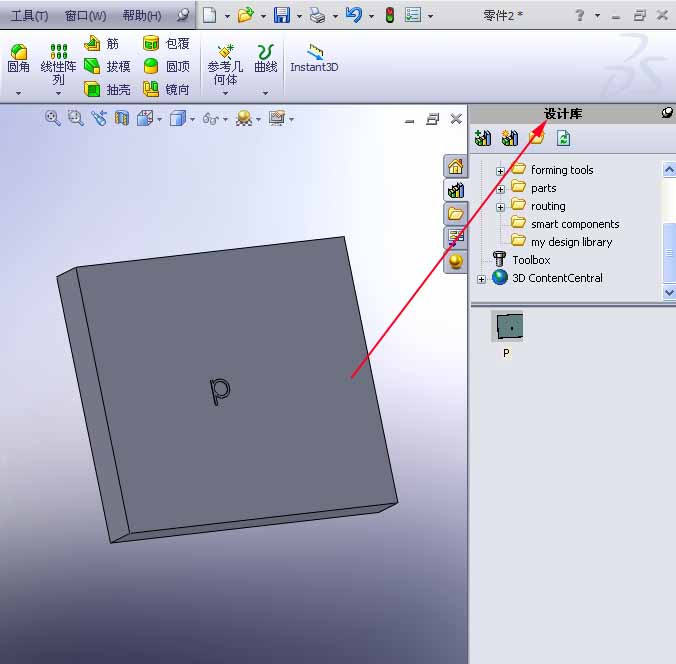Open a file with the folder icon

[x=246, y=16]
